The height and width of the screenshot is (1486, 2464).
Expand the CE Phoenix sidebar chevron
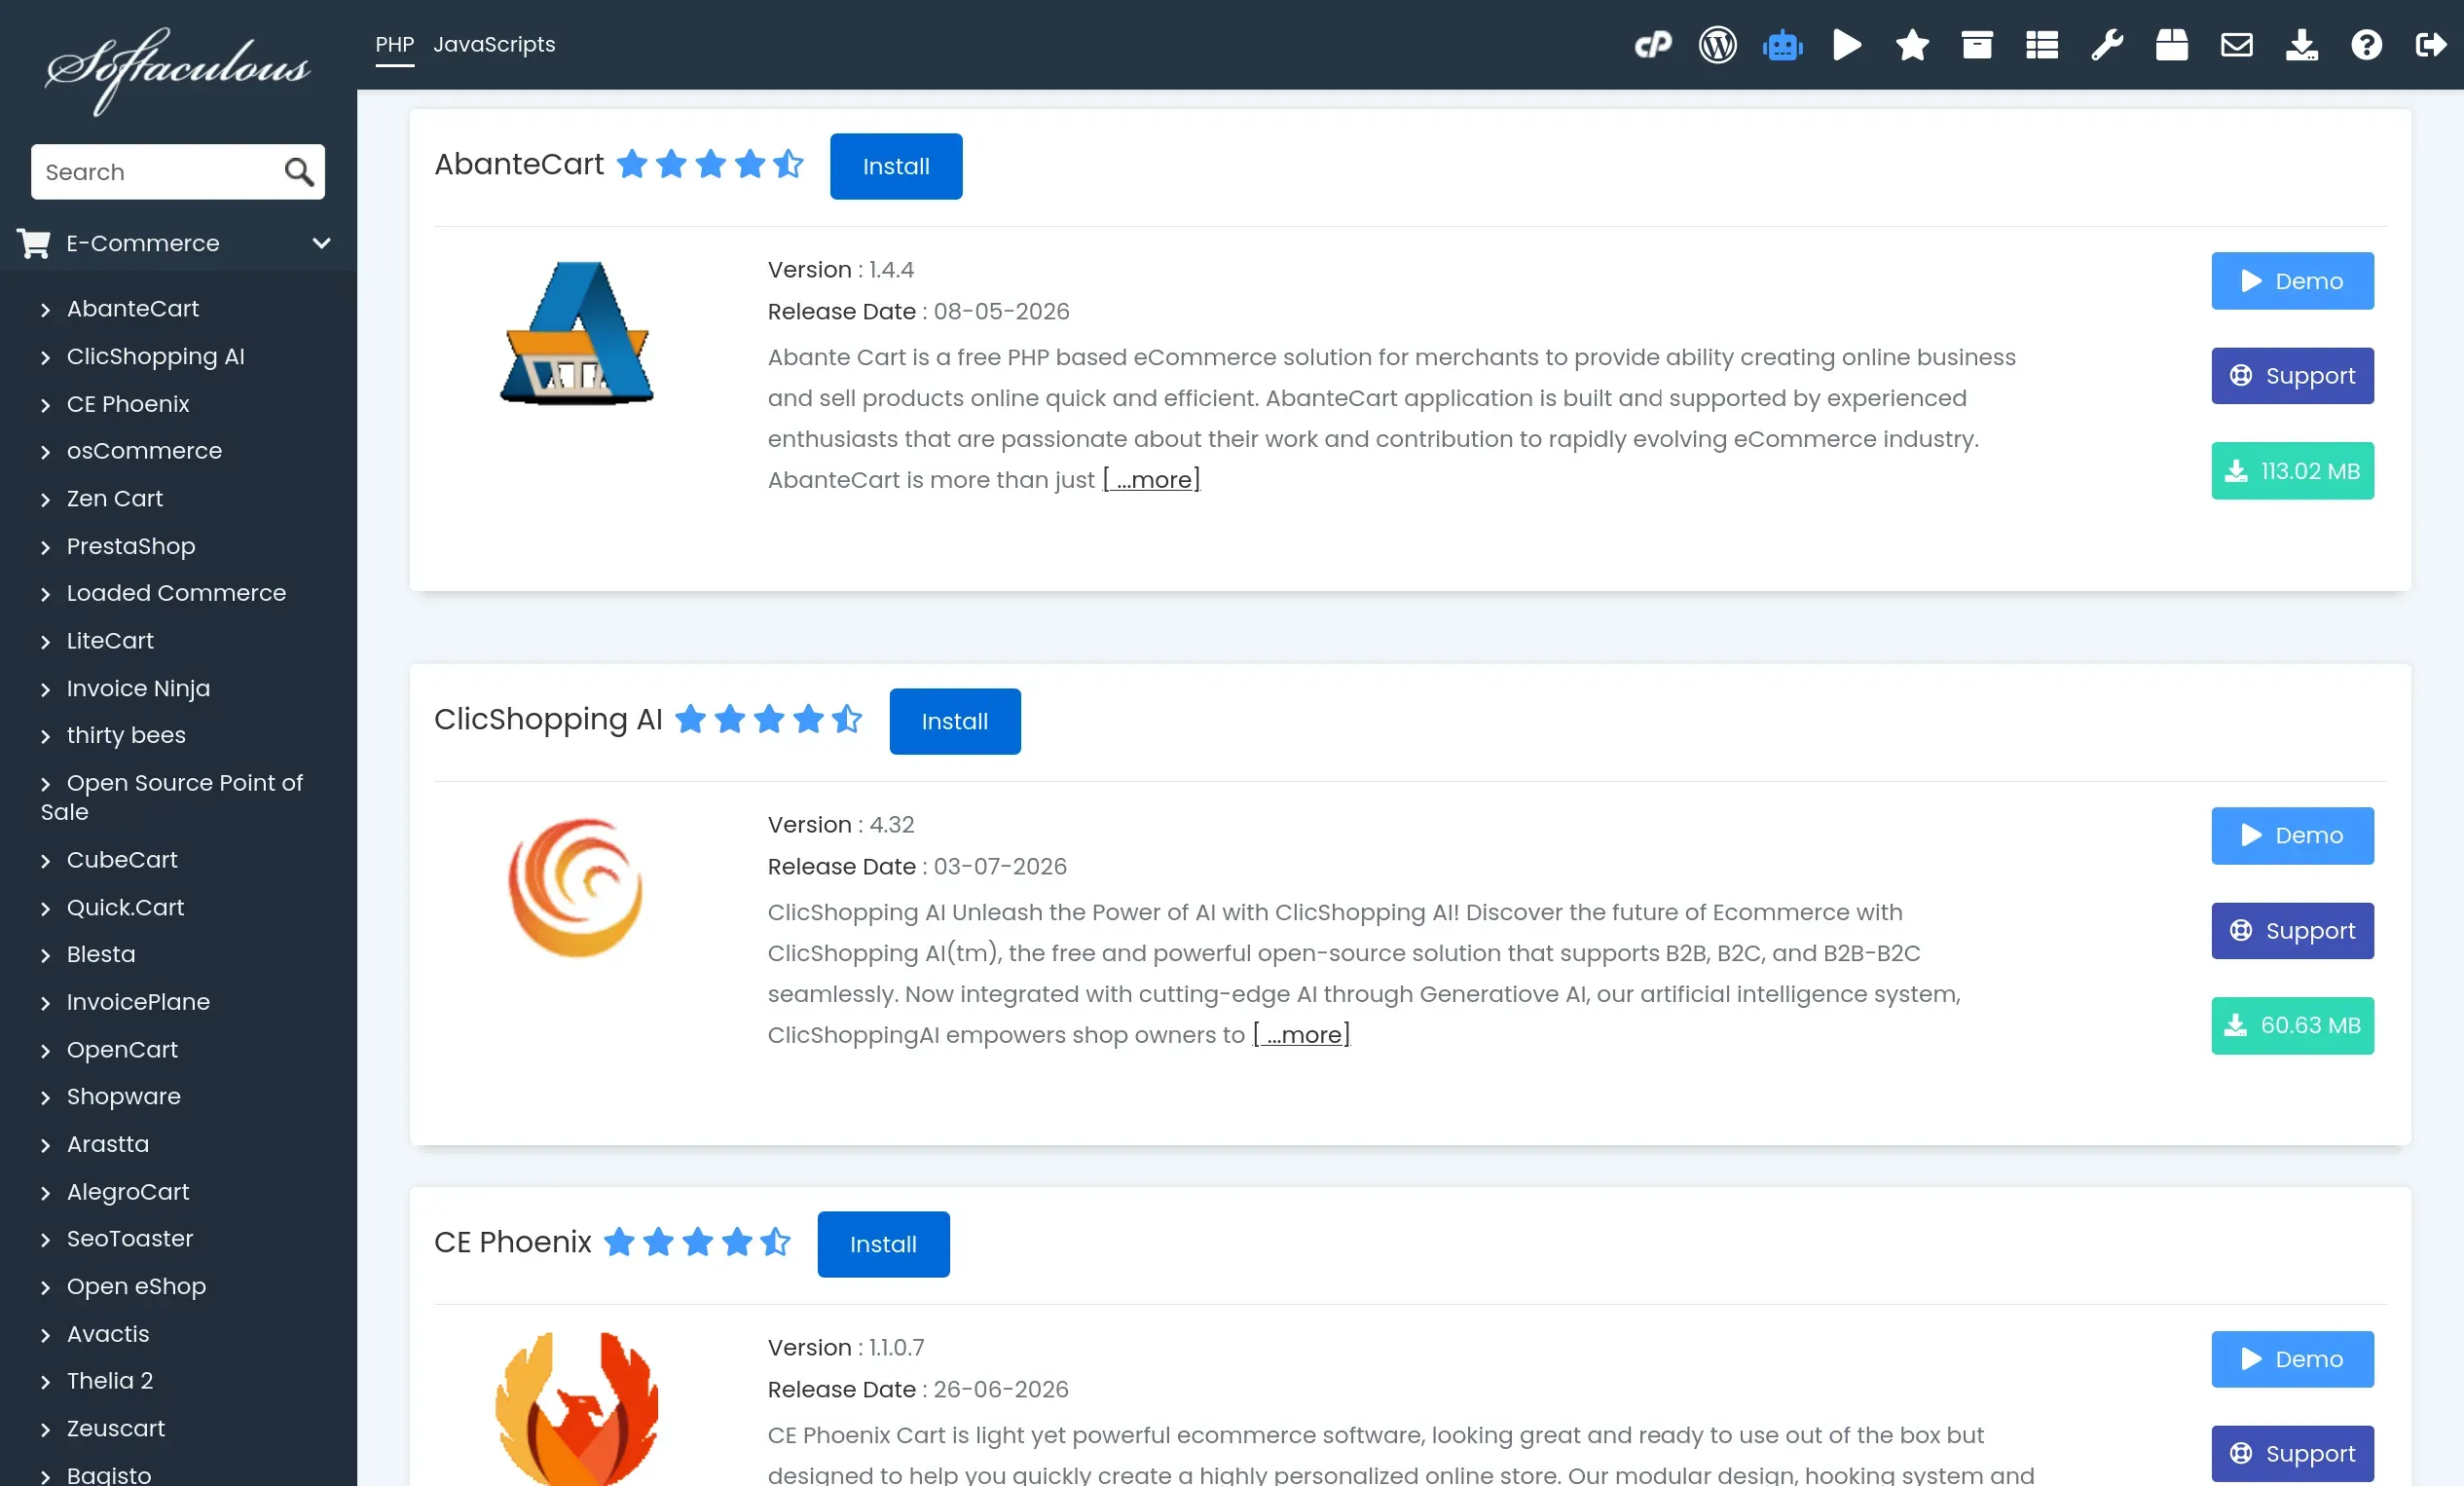click(45, 405)
